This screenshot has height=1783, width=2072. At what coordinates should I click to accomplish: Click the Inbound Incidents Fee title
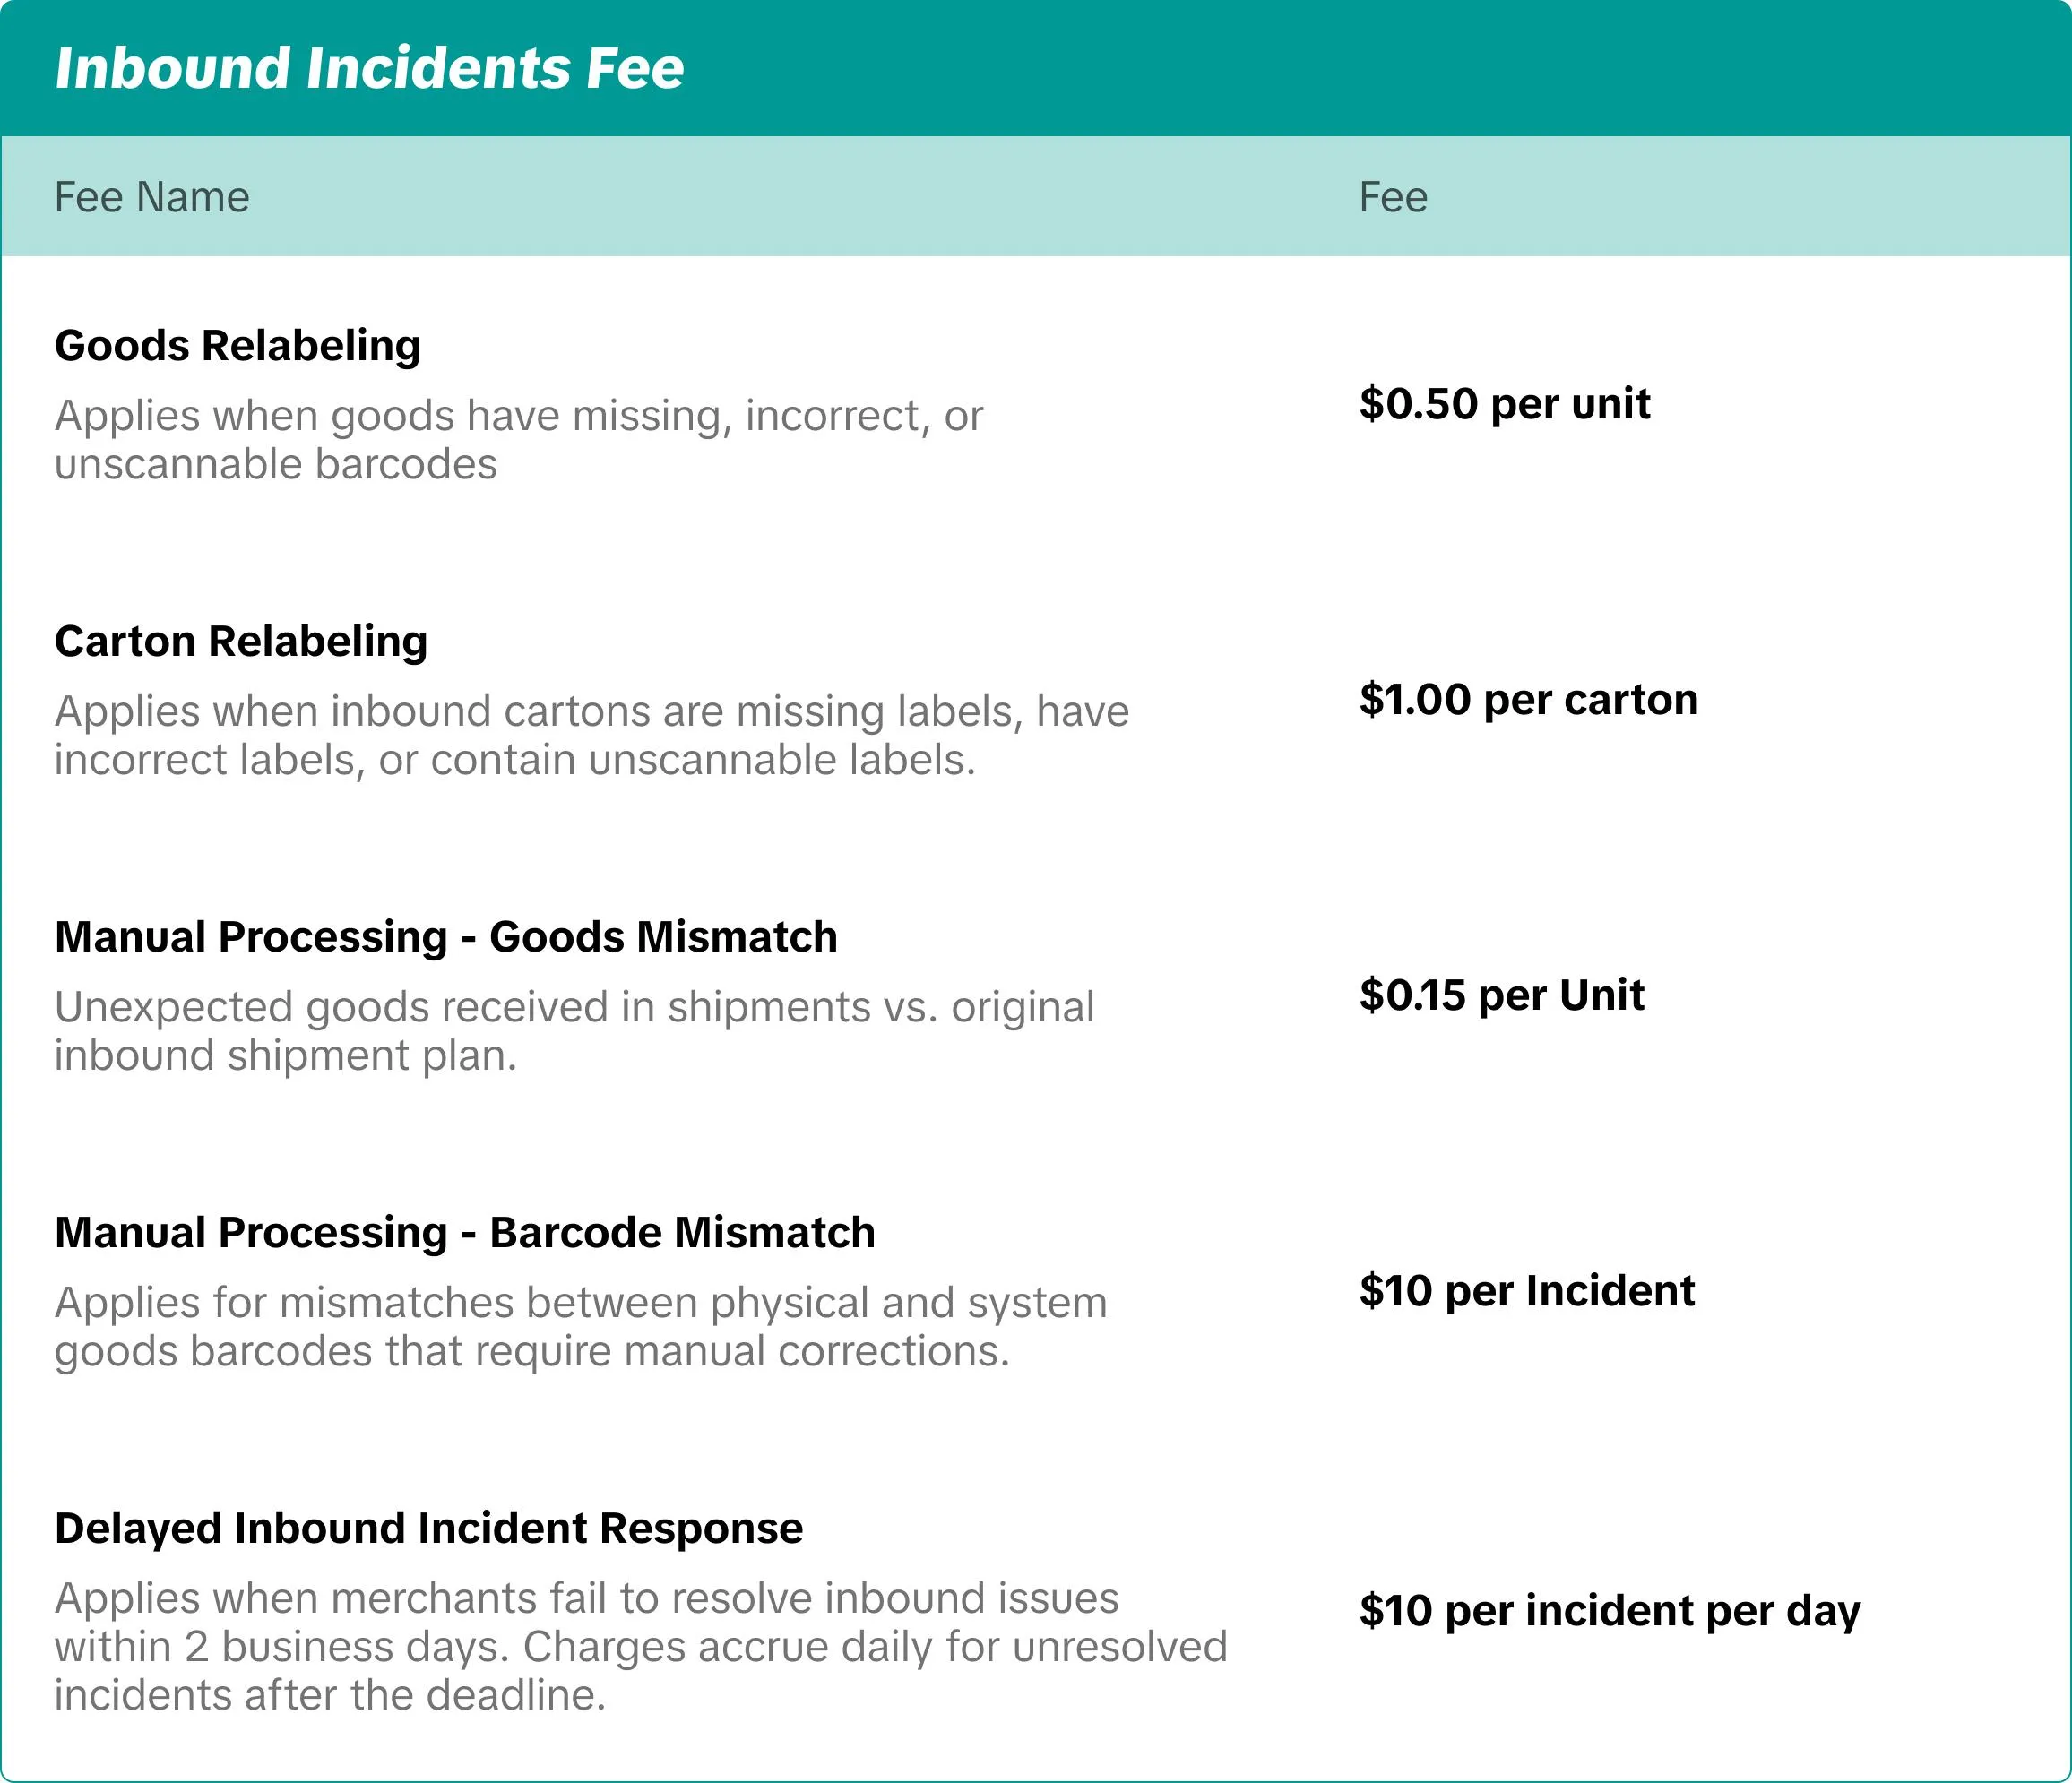tap(369, 68)
